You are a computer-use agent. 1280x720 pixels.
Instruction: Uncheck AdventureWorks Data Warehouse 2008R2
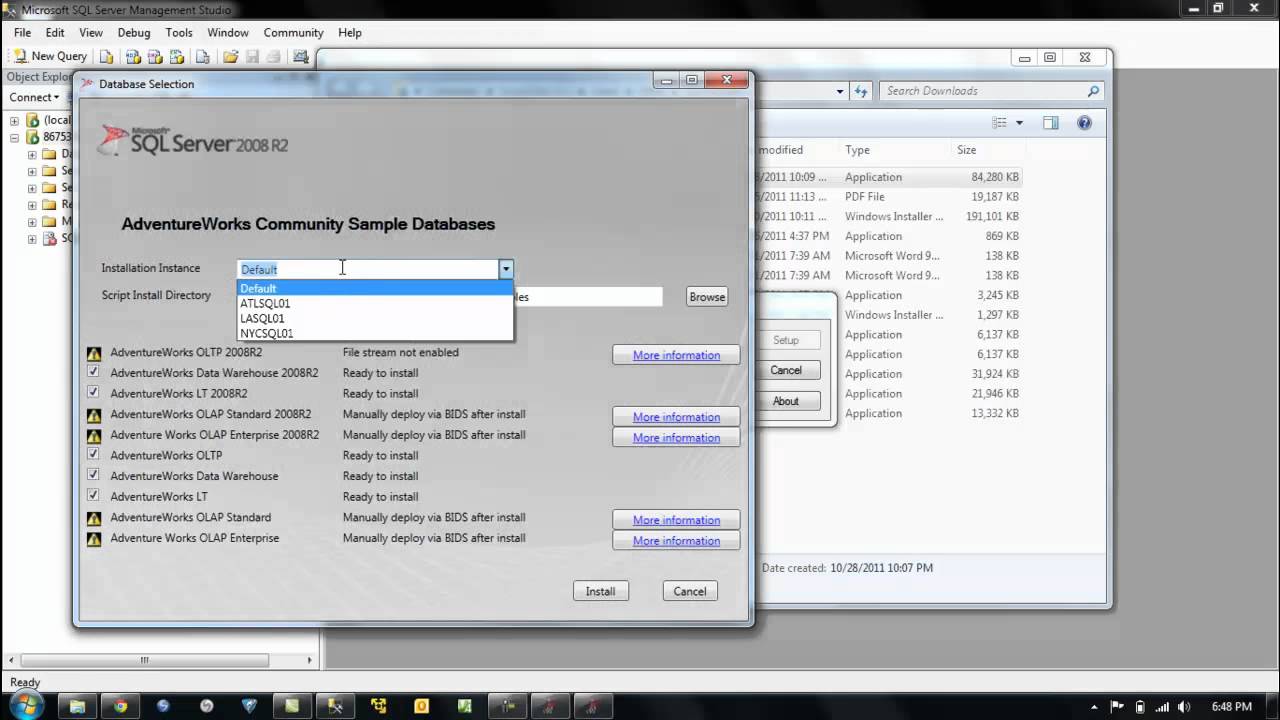coord(94,372)
